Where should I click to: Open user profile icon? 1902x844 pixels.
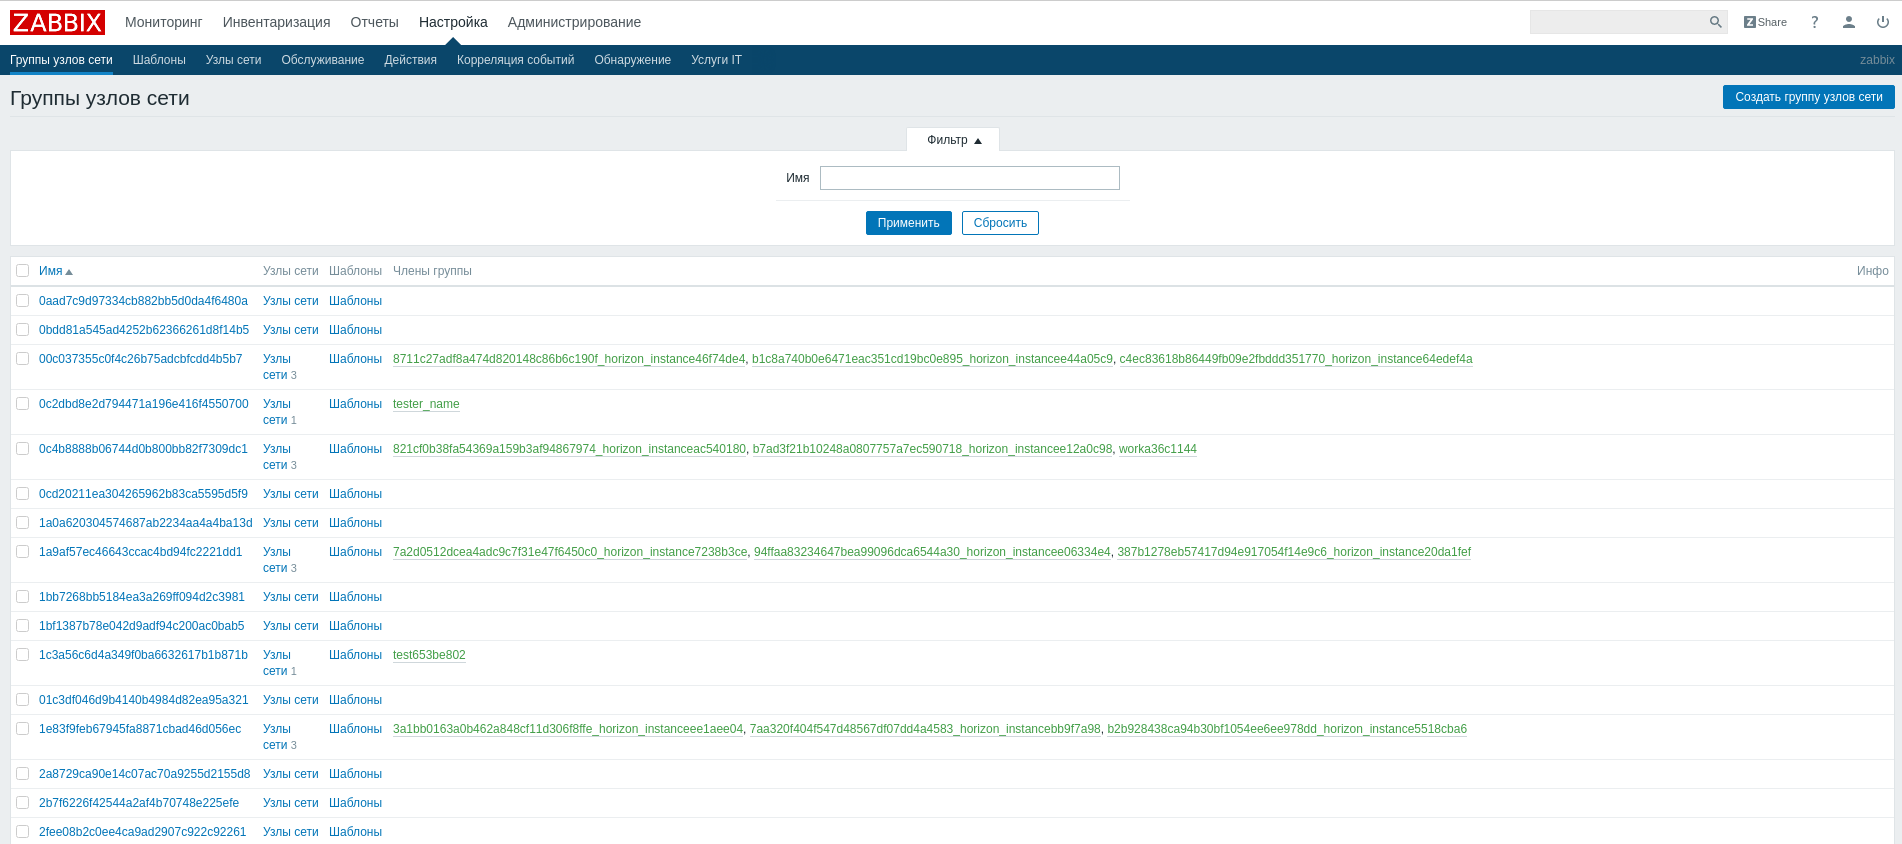[x=1848, y=22]
